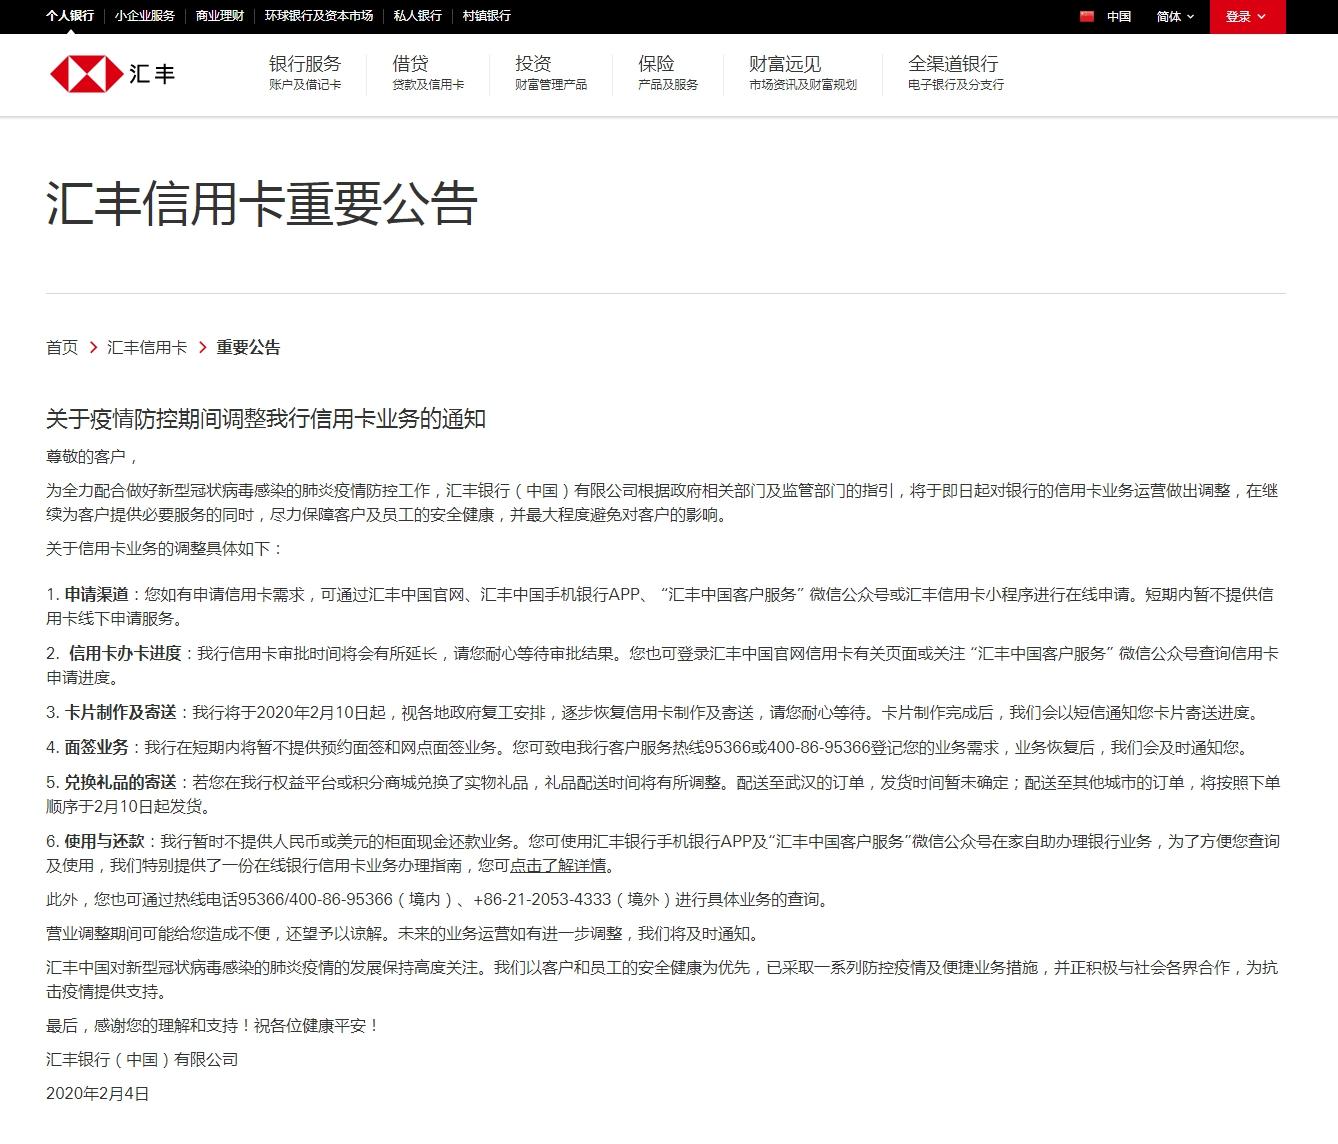Switch to the 商业理财 tab

click(220, 16)
